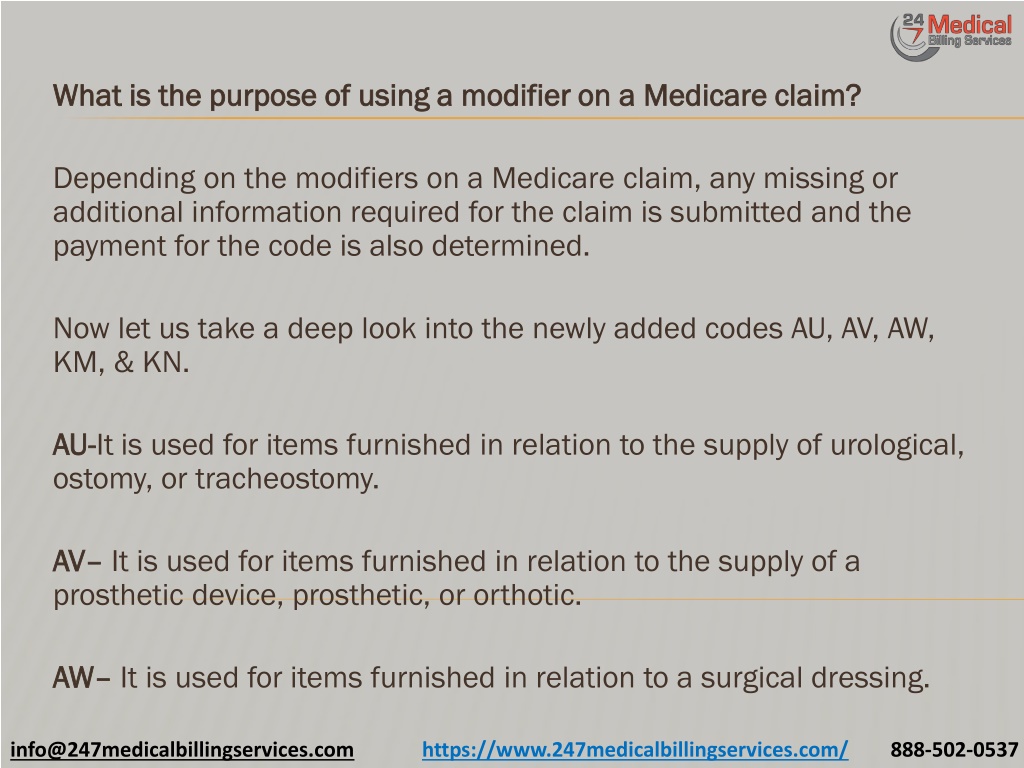Image resolution: width=1024 pixels, height=768 pixels.
Task: Click the paragraph starting 'Depending on the modifiers'
Action: [x=481, y=212]
